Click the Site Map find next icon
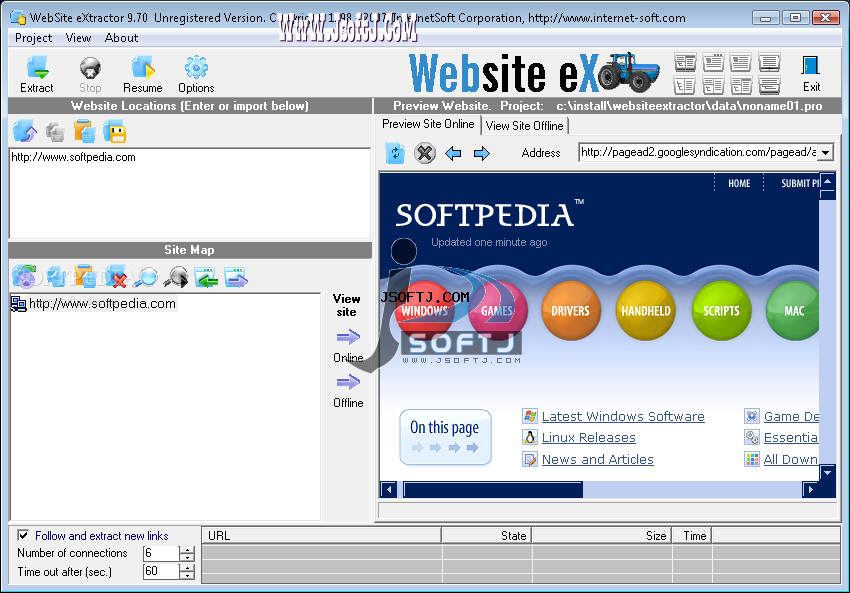This screenshot has width=850, height=593. (176, 276)
